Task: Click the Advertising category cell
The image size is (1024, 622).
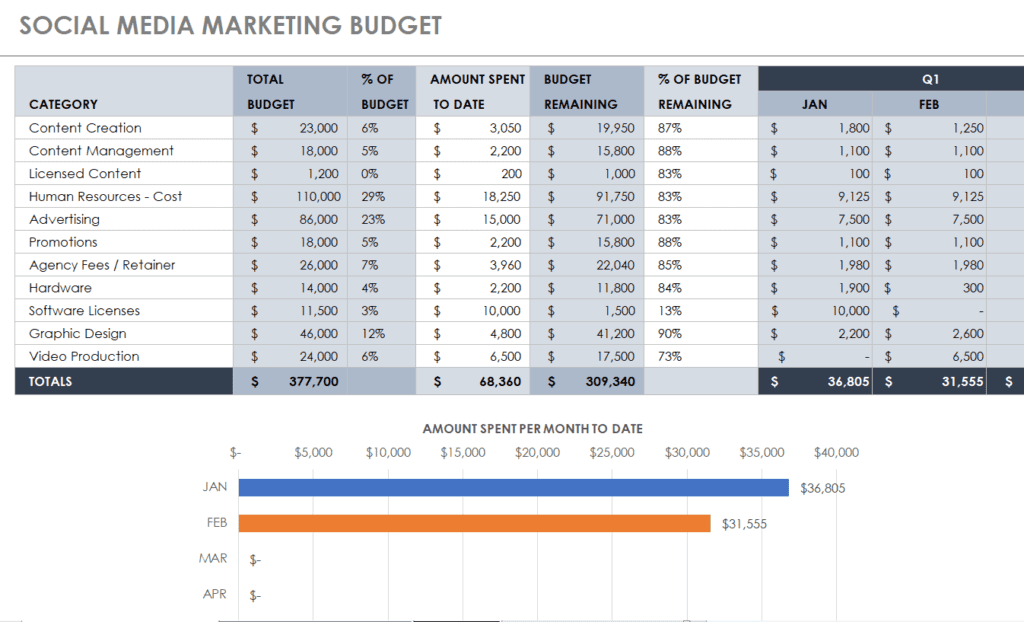Action: pos(123,220)
